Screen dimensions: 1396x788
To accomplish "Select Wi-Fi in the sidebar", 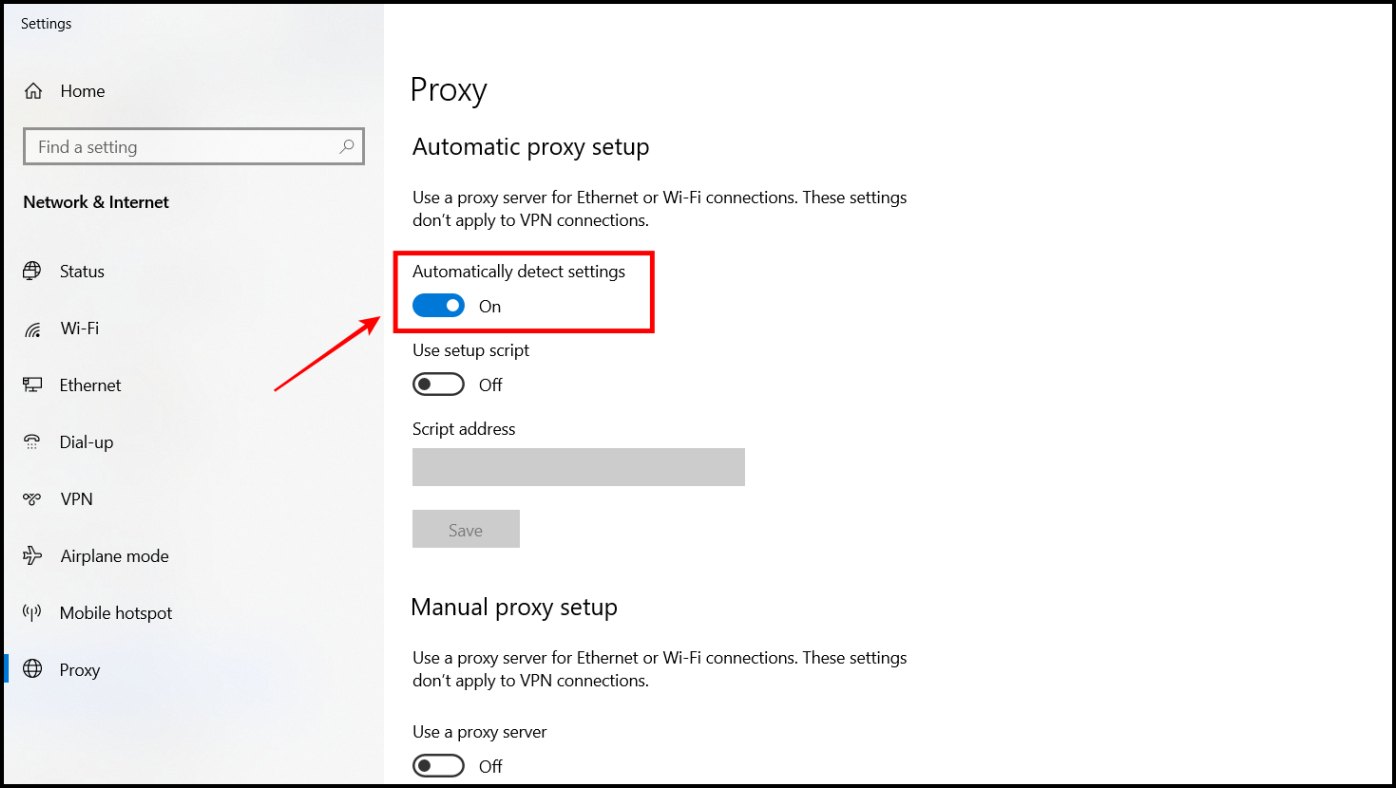I will 79,328.
